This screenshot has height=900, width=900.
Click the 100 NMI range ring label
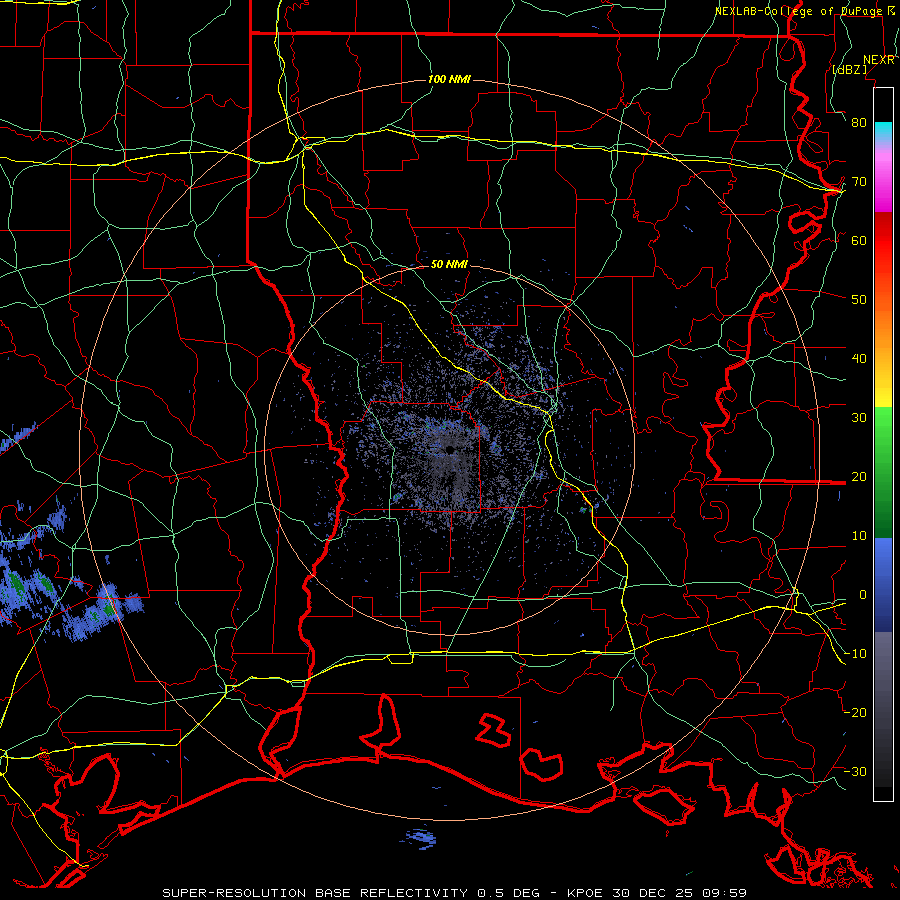(x=449, y=79)
